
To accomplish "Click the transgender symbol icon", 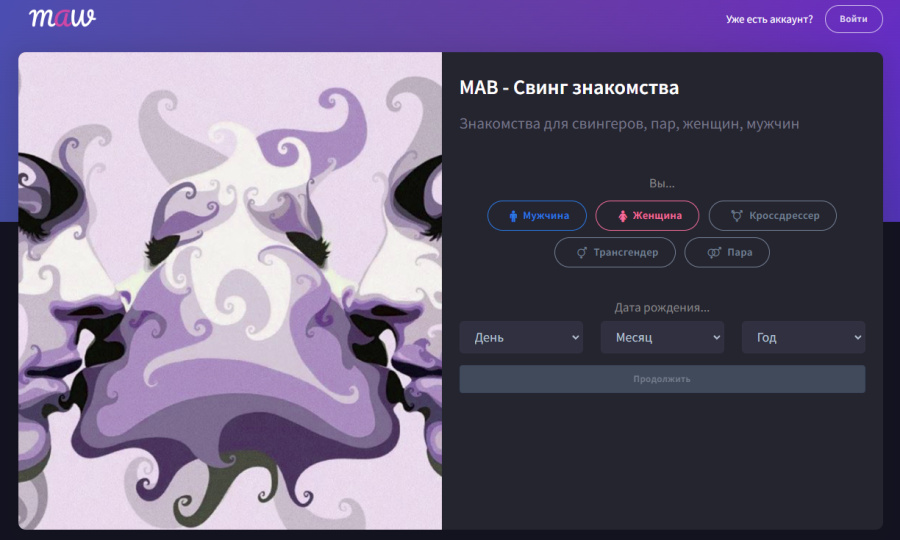I will click(582, 252).
